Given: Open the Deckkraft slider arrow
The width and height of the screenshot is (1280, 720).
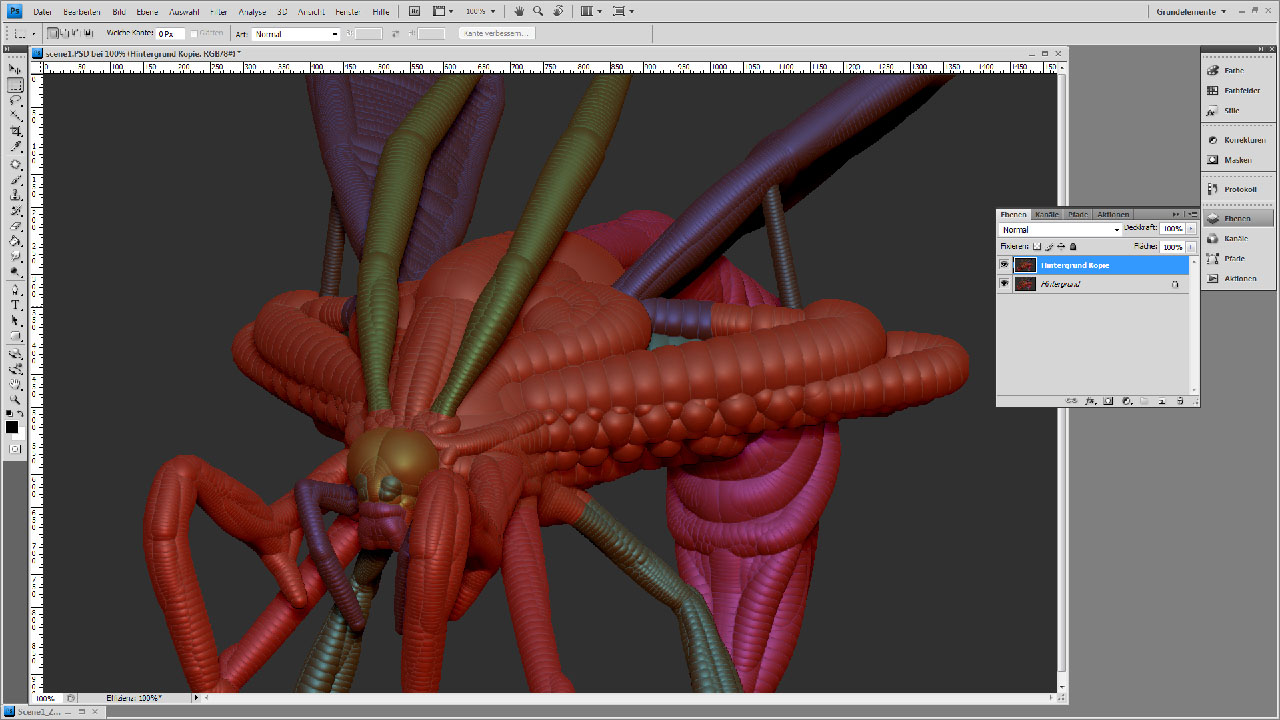Looking at the screenshot, I should click(1191, 229).
